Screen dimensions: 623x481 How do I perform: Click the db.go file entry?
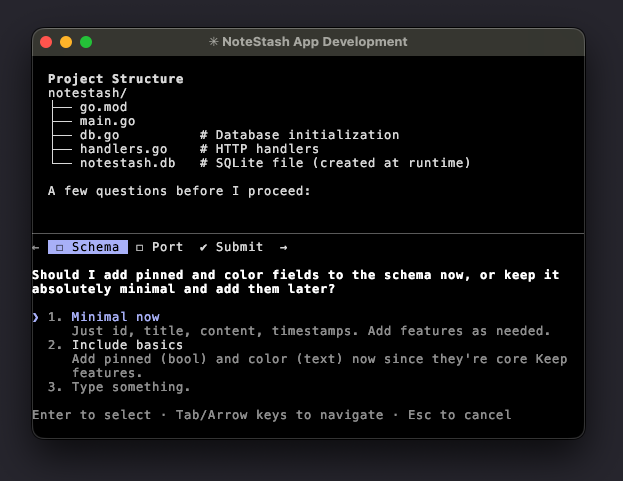(x=99, y=135)
